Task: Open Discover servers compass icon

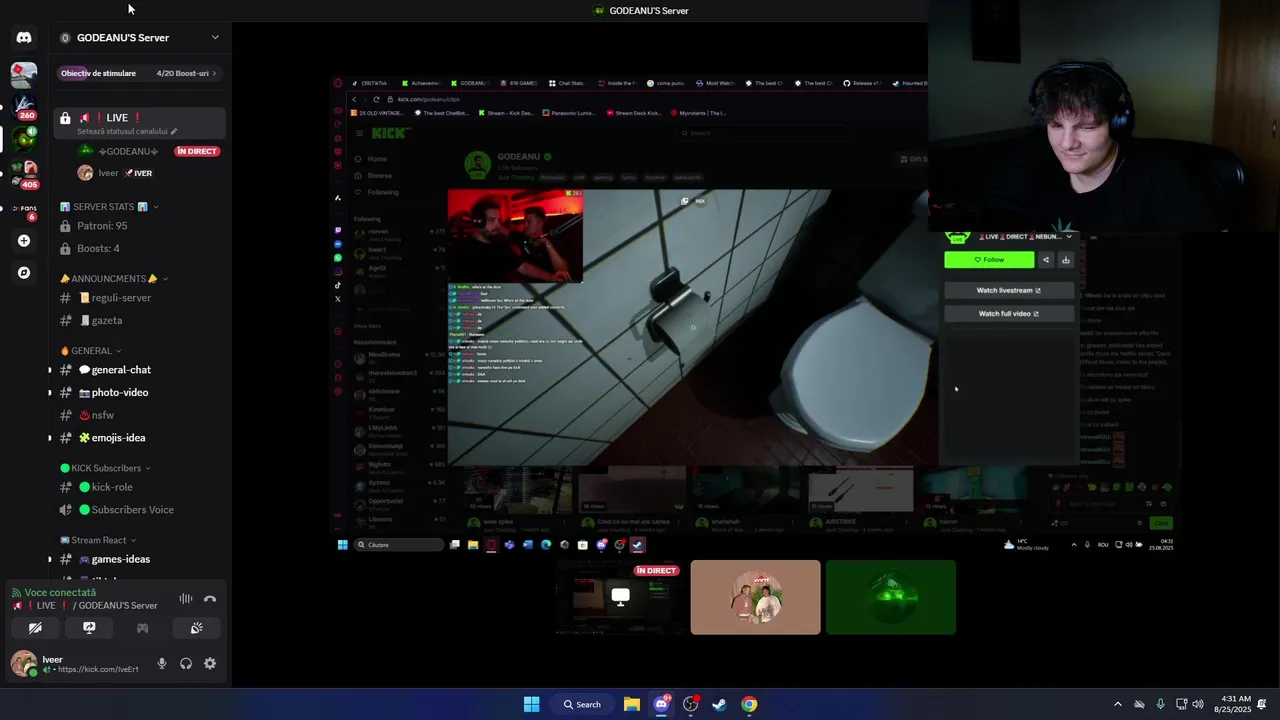Action: click(x=24, y=273)
